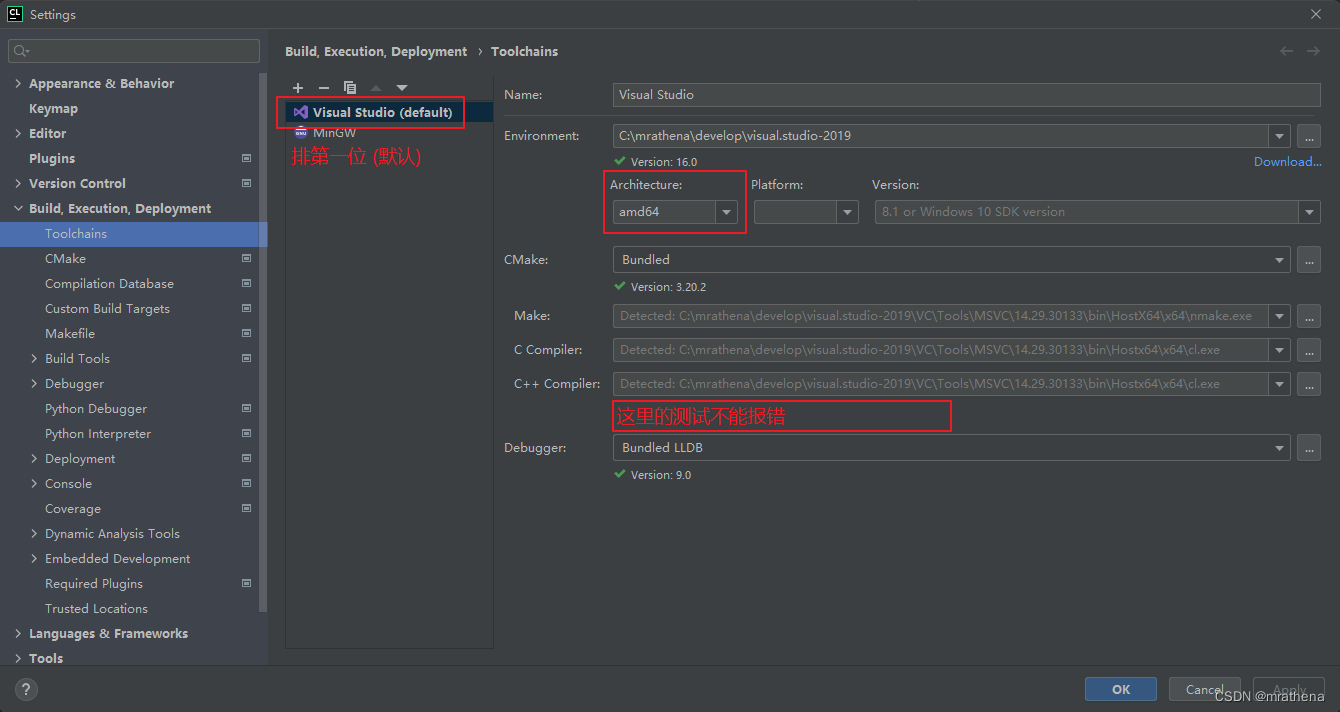Browse for the C Compiler path
The width and height of the screenshot is (1340, 712).
1309,350
